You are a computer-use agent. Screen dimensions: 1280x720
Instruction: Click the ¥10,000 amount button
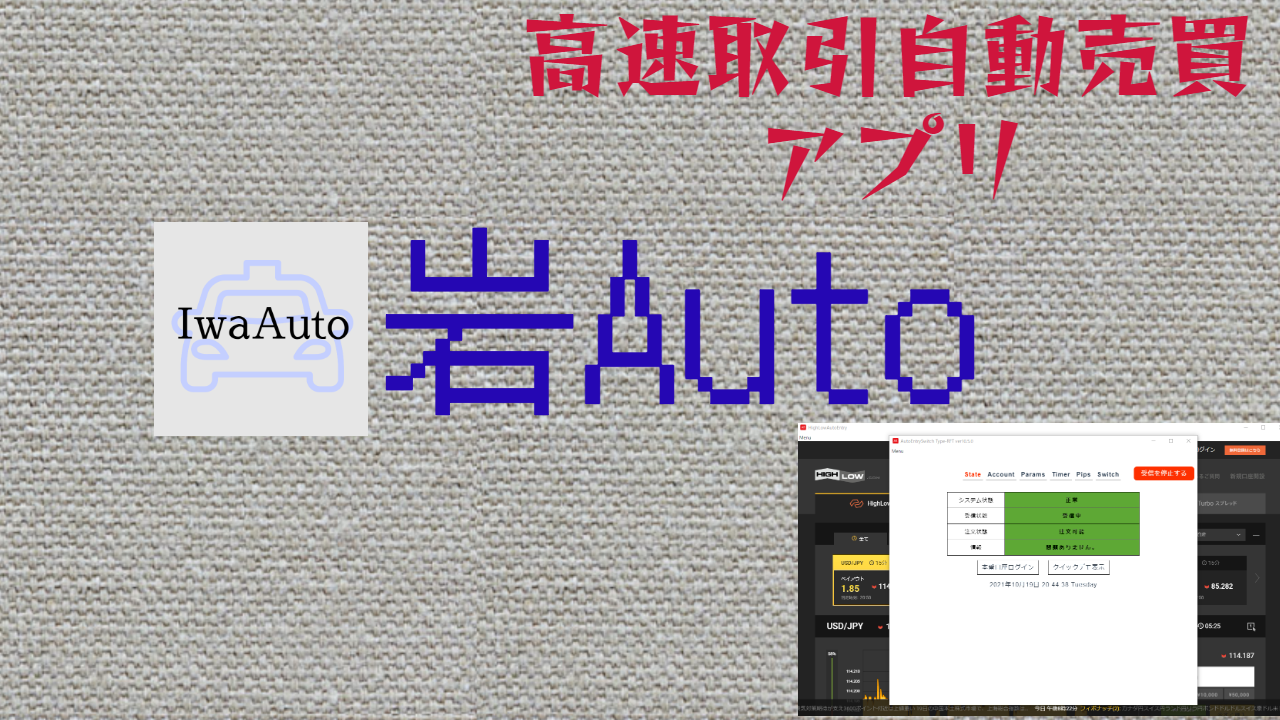pos(1208,694)
